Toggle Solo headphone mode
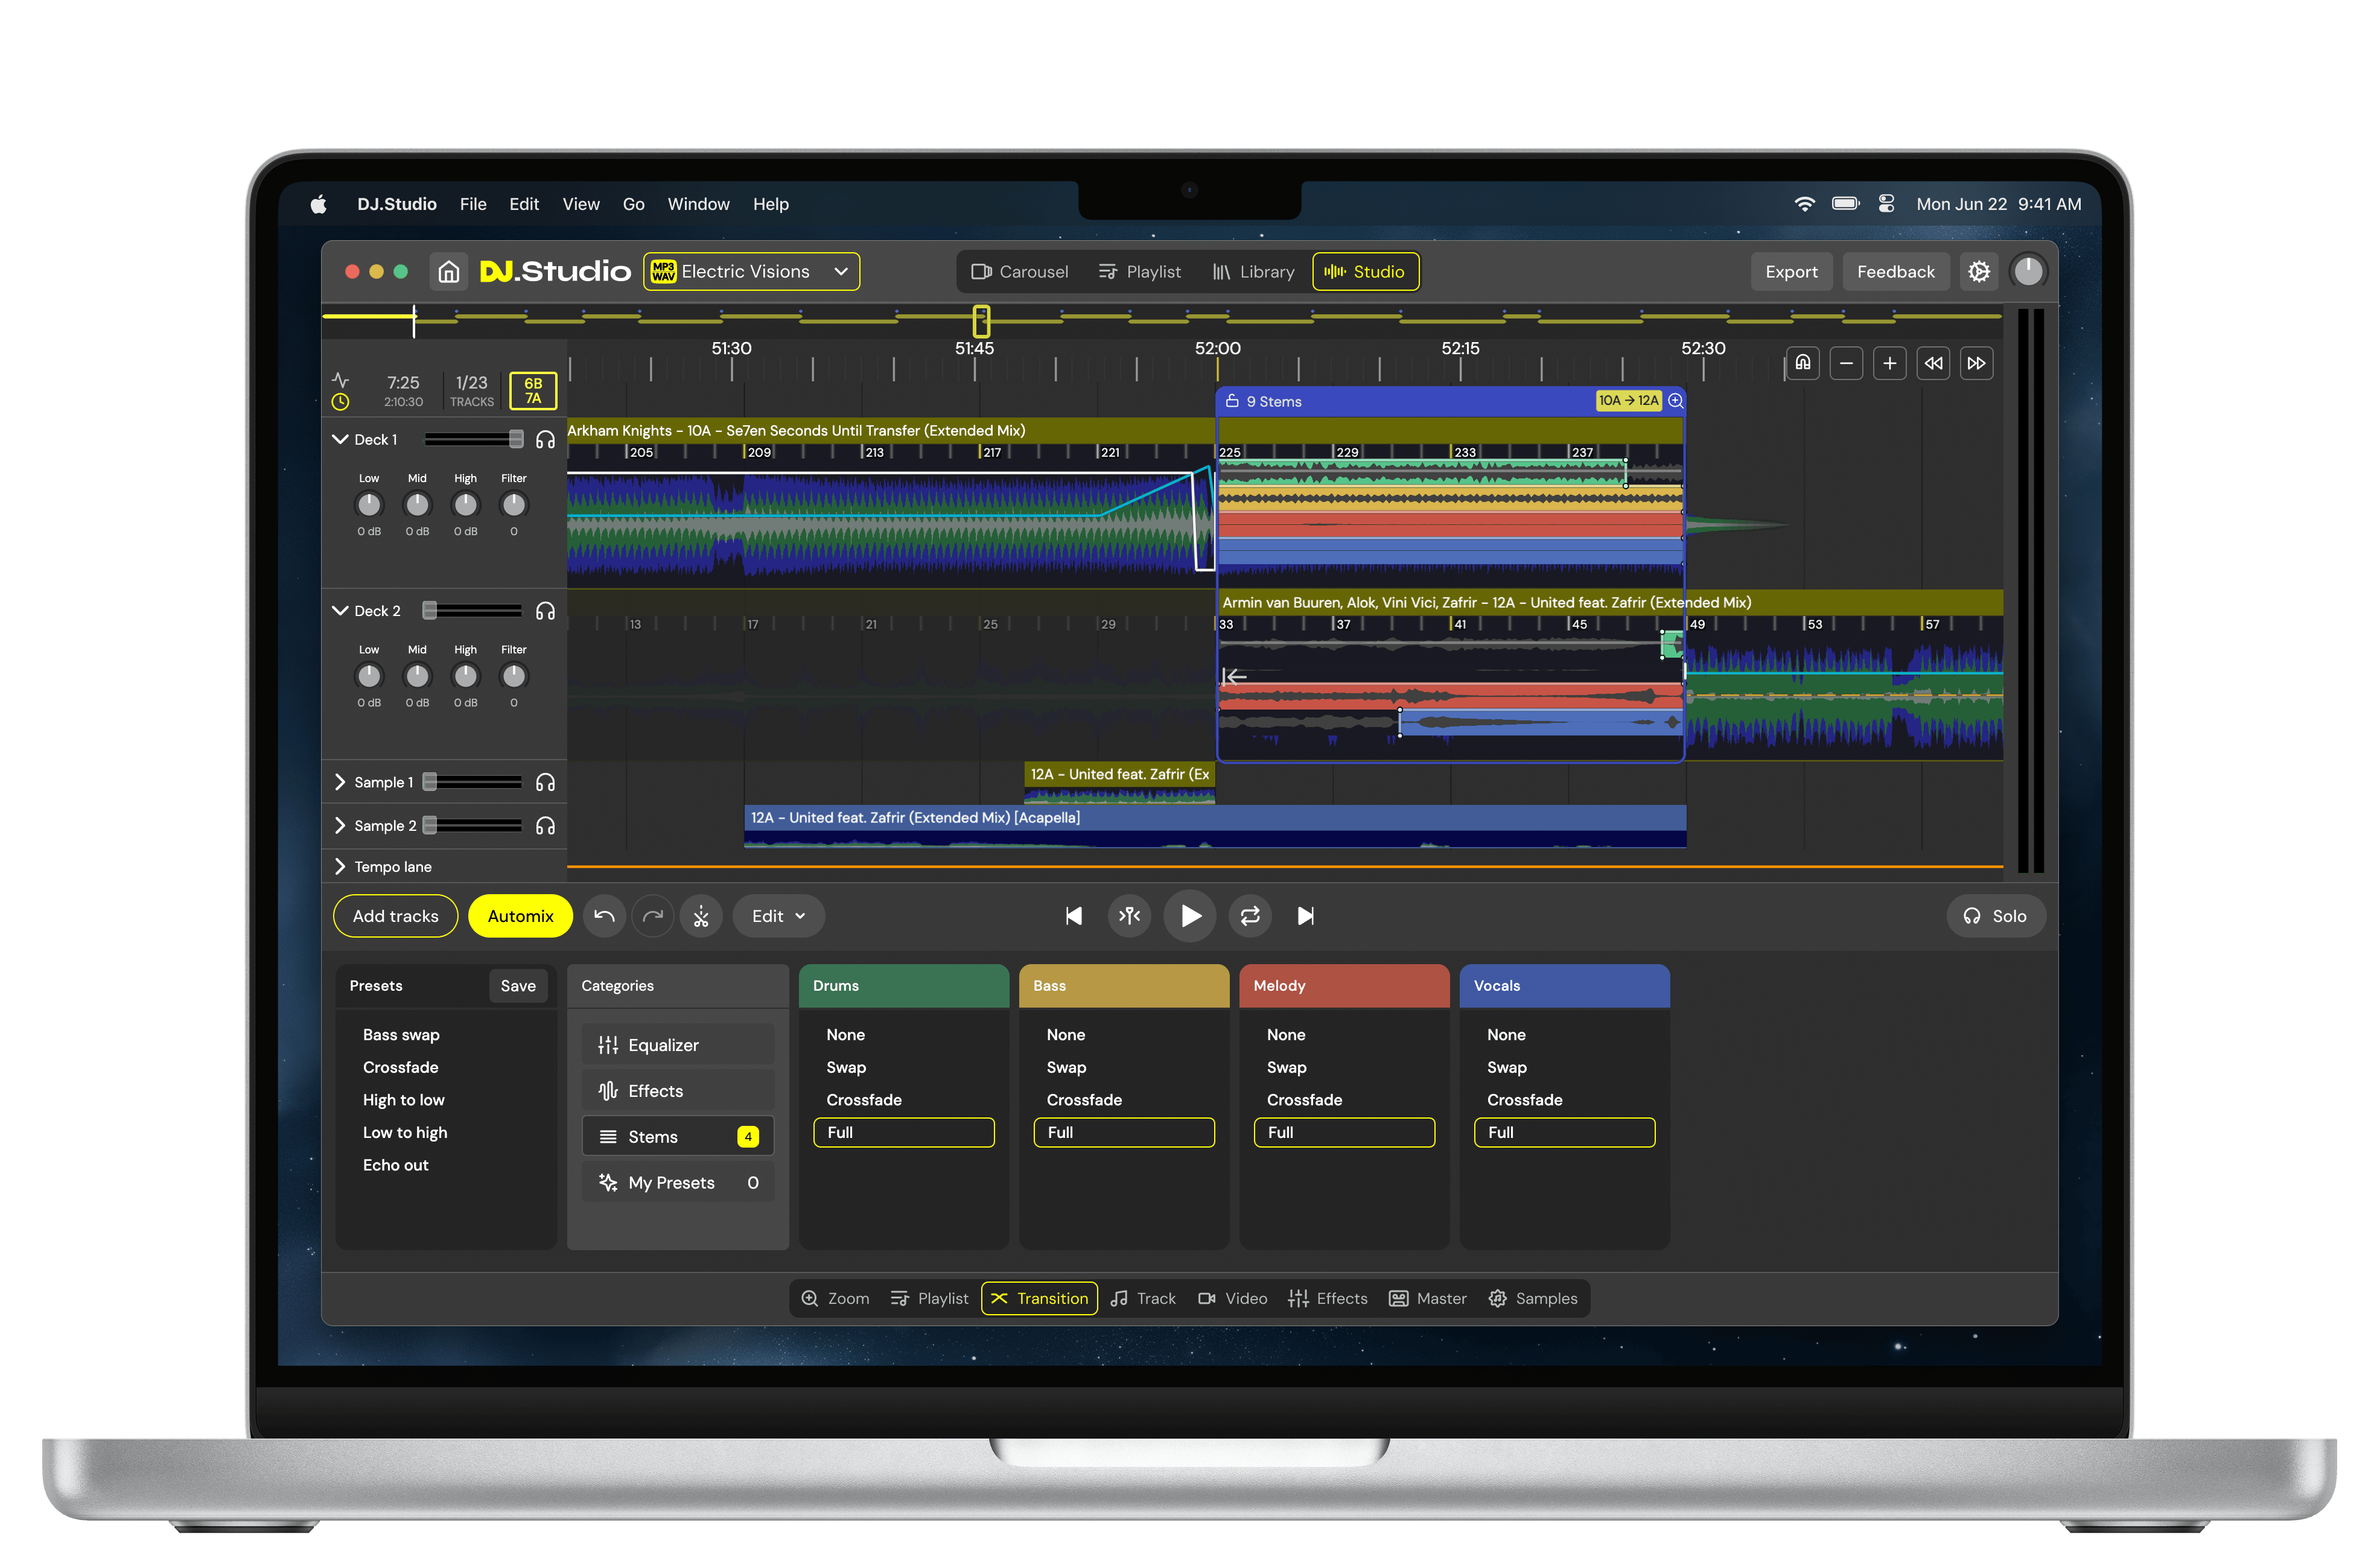This screenshot has width=2380, height=1547. (1996, 916)
